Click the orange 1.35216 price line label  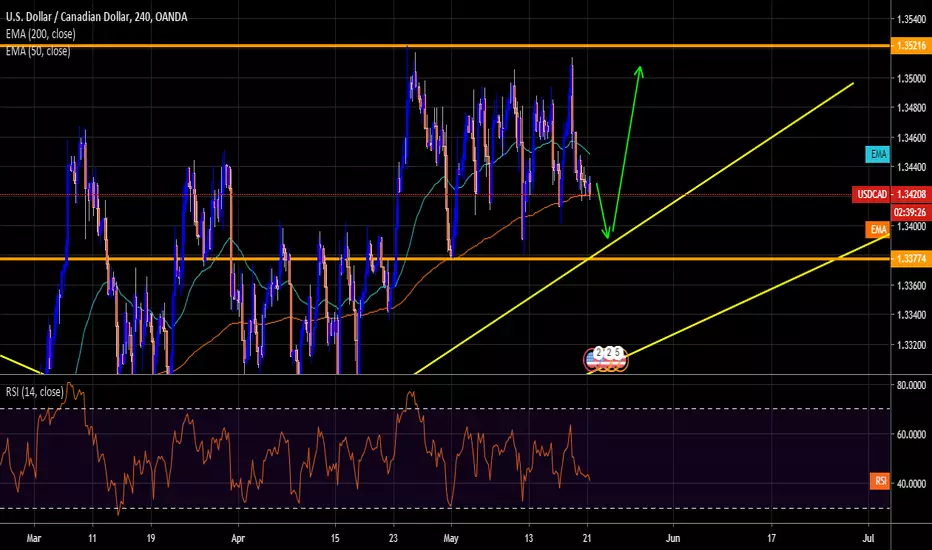click(x=911, y=45)
